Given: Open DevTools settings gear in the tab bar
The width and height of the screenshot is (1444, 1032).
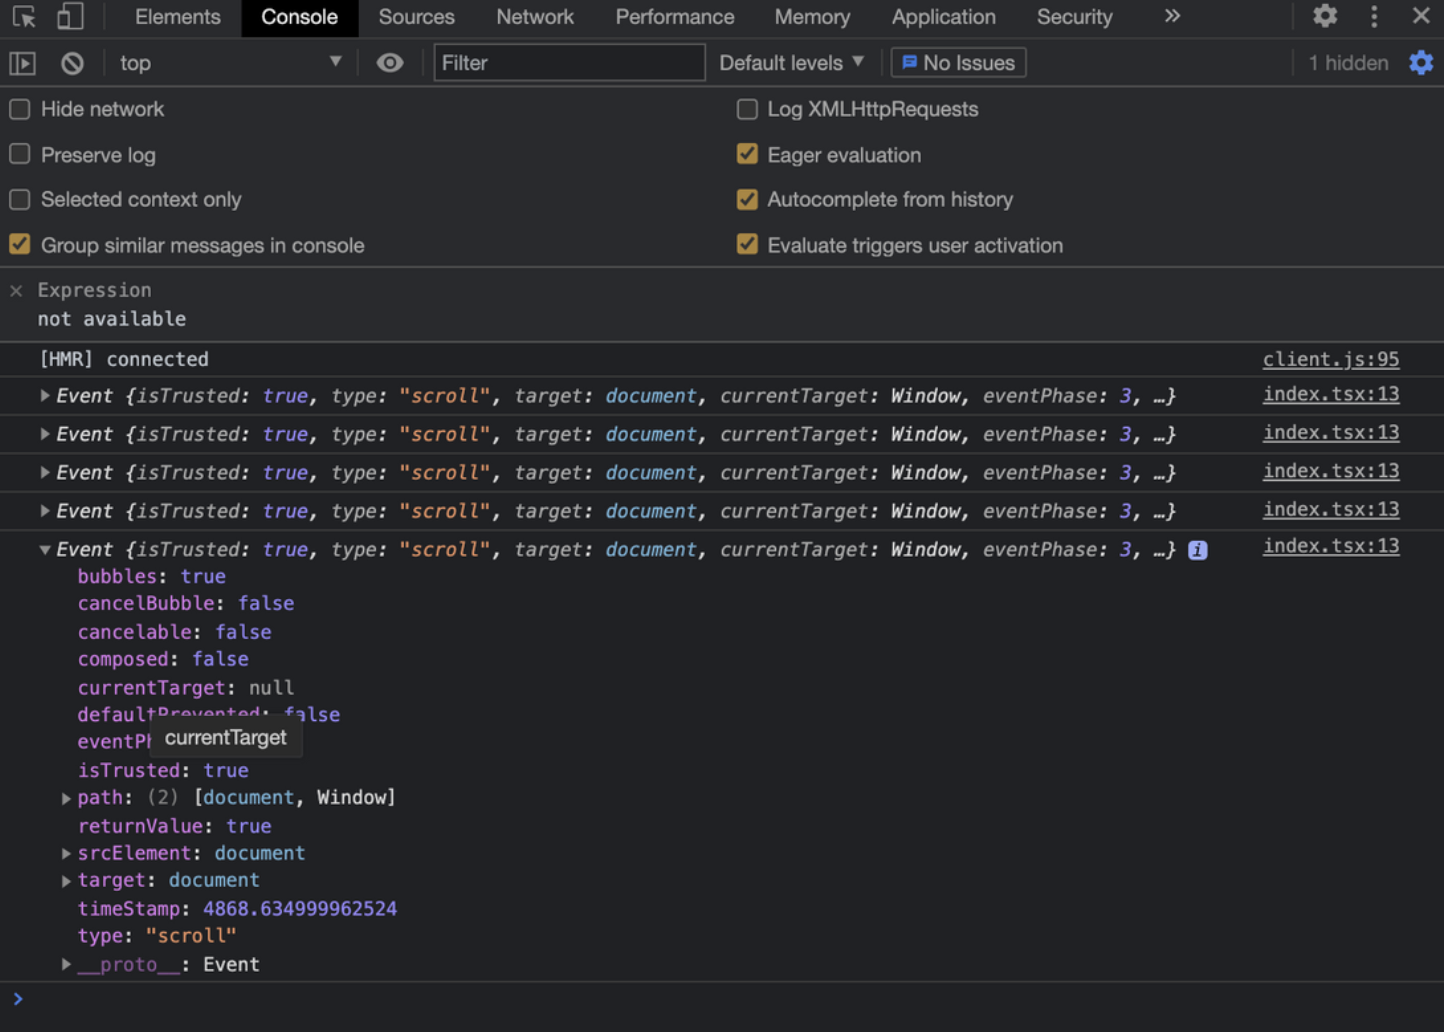Looking at the screenshot, I should point(1325,16).
